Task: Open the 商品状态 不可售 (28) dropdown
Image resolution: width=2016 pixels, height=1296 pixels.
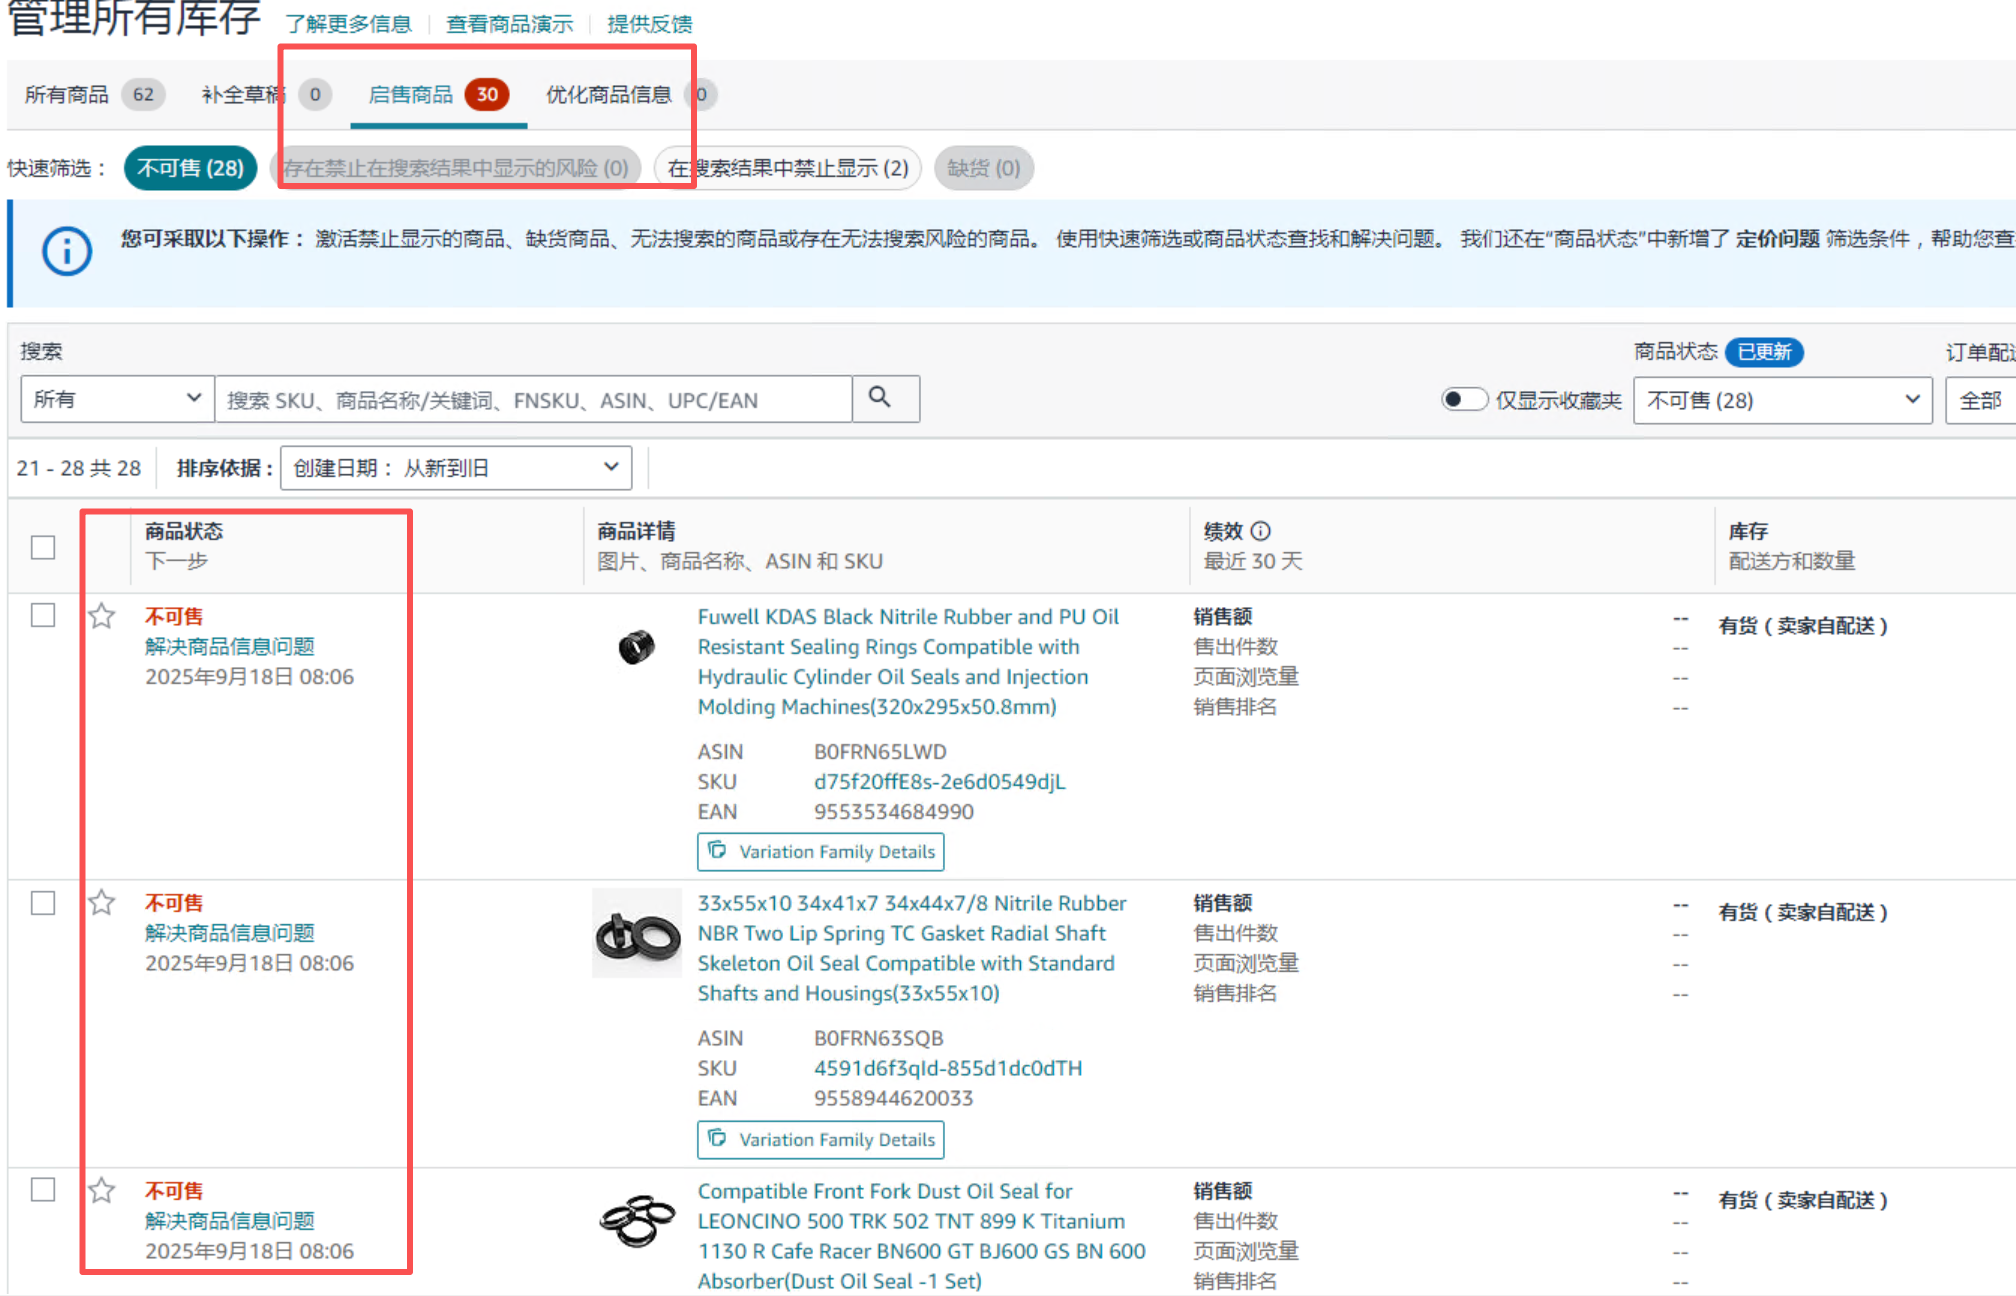Action: pos(1782,400)
